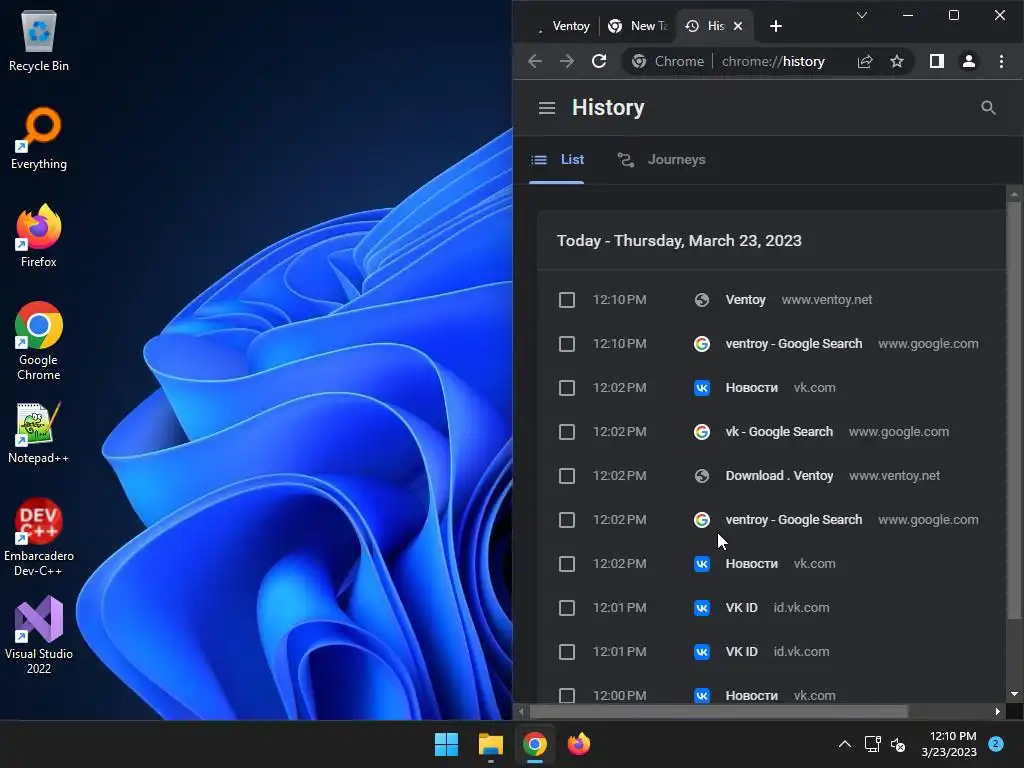
Task: Check the Download . Ventoy entry
Action: [567, 476]
